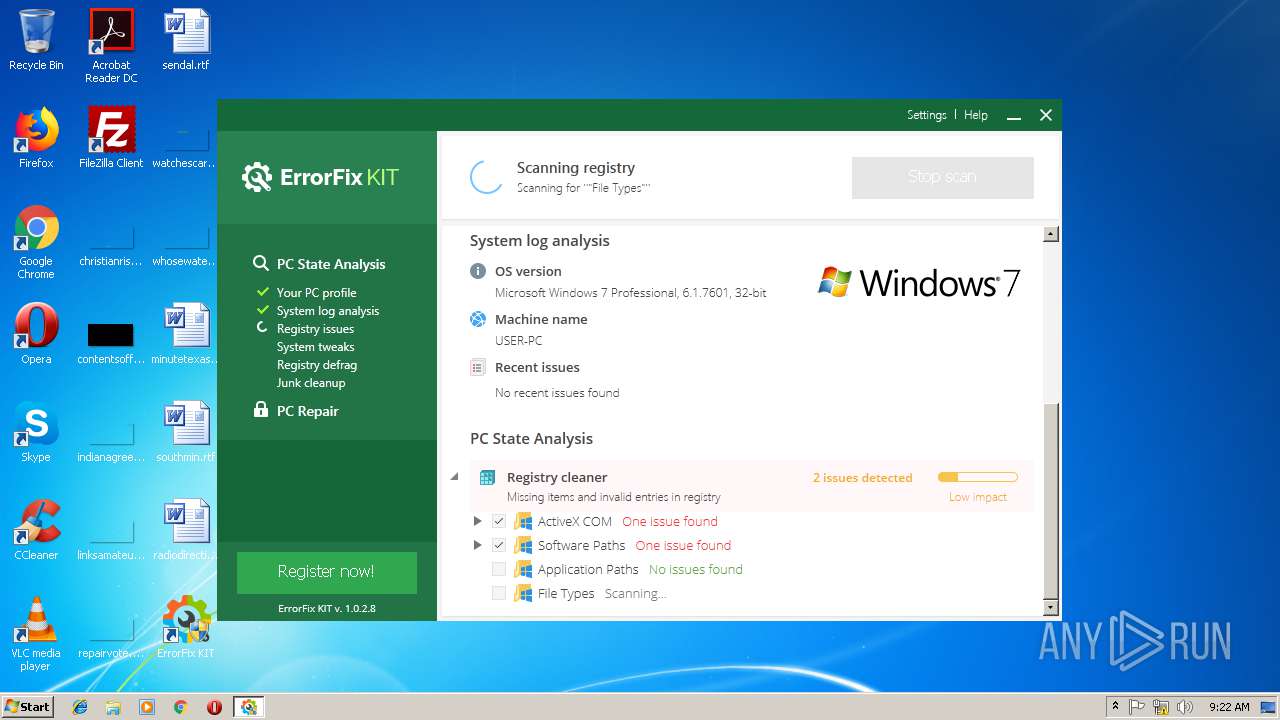Viewport: 1280px width, 720px height.
Task: Open Help in the title bar
Action: click(x=976, y=115)
